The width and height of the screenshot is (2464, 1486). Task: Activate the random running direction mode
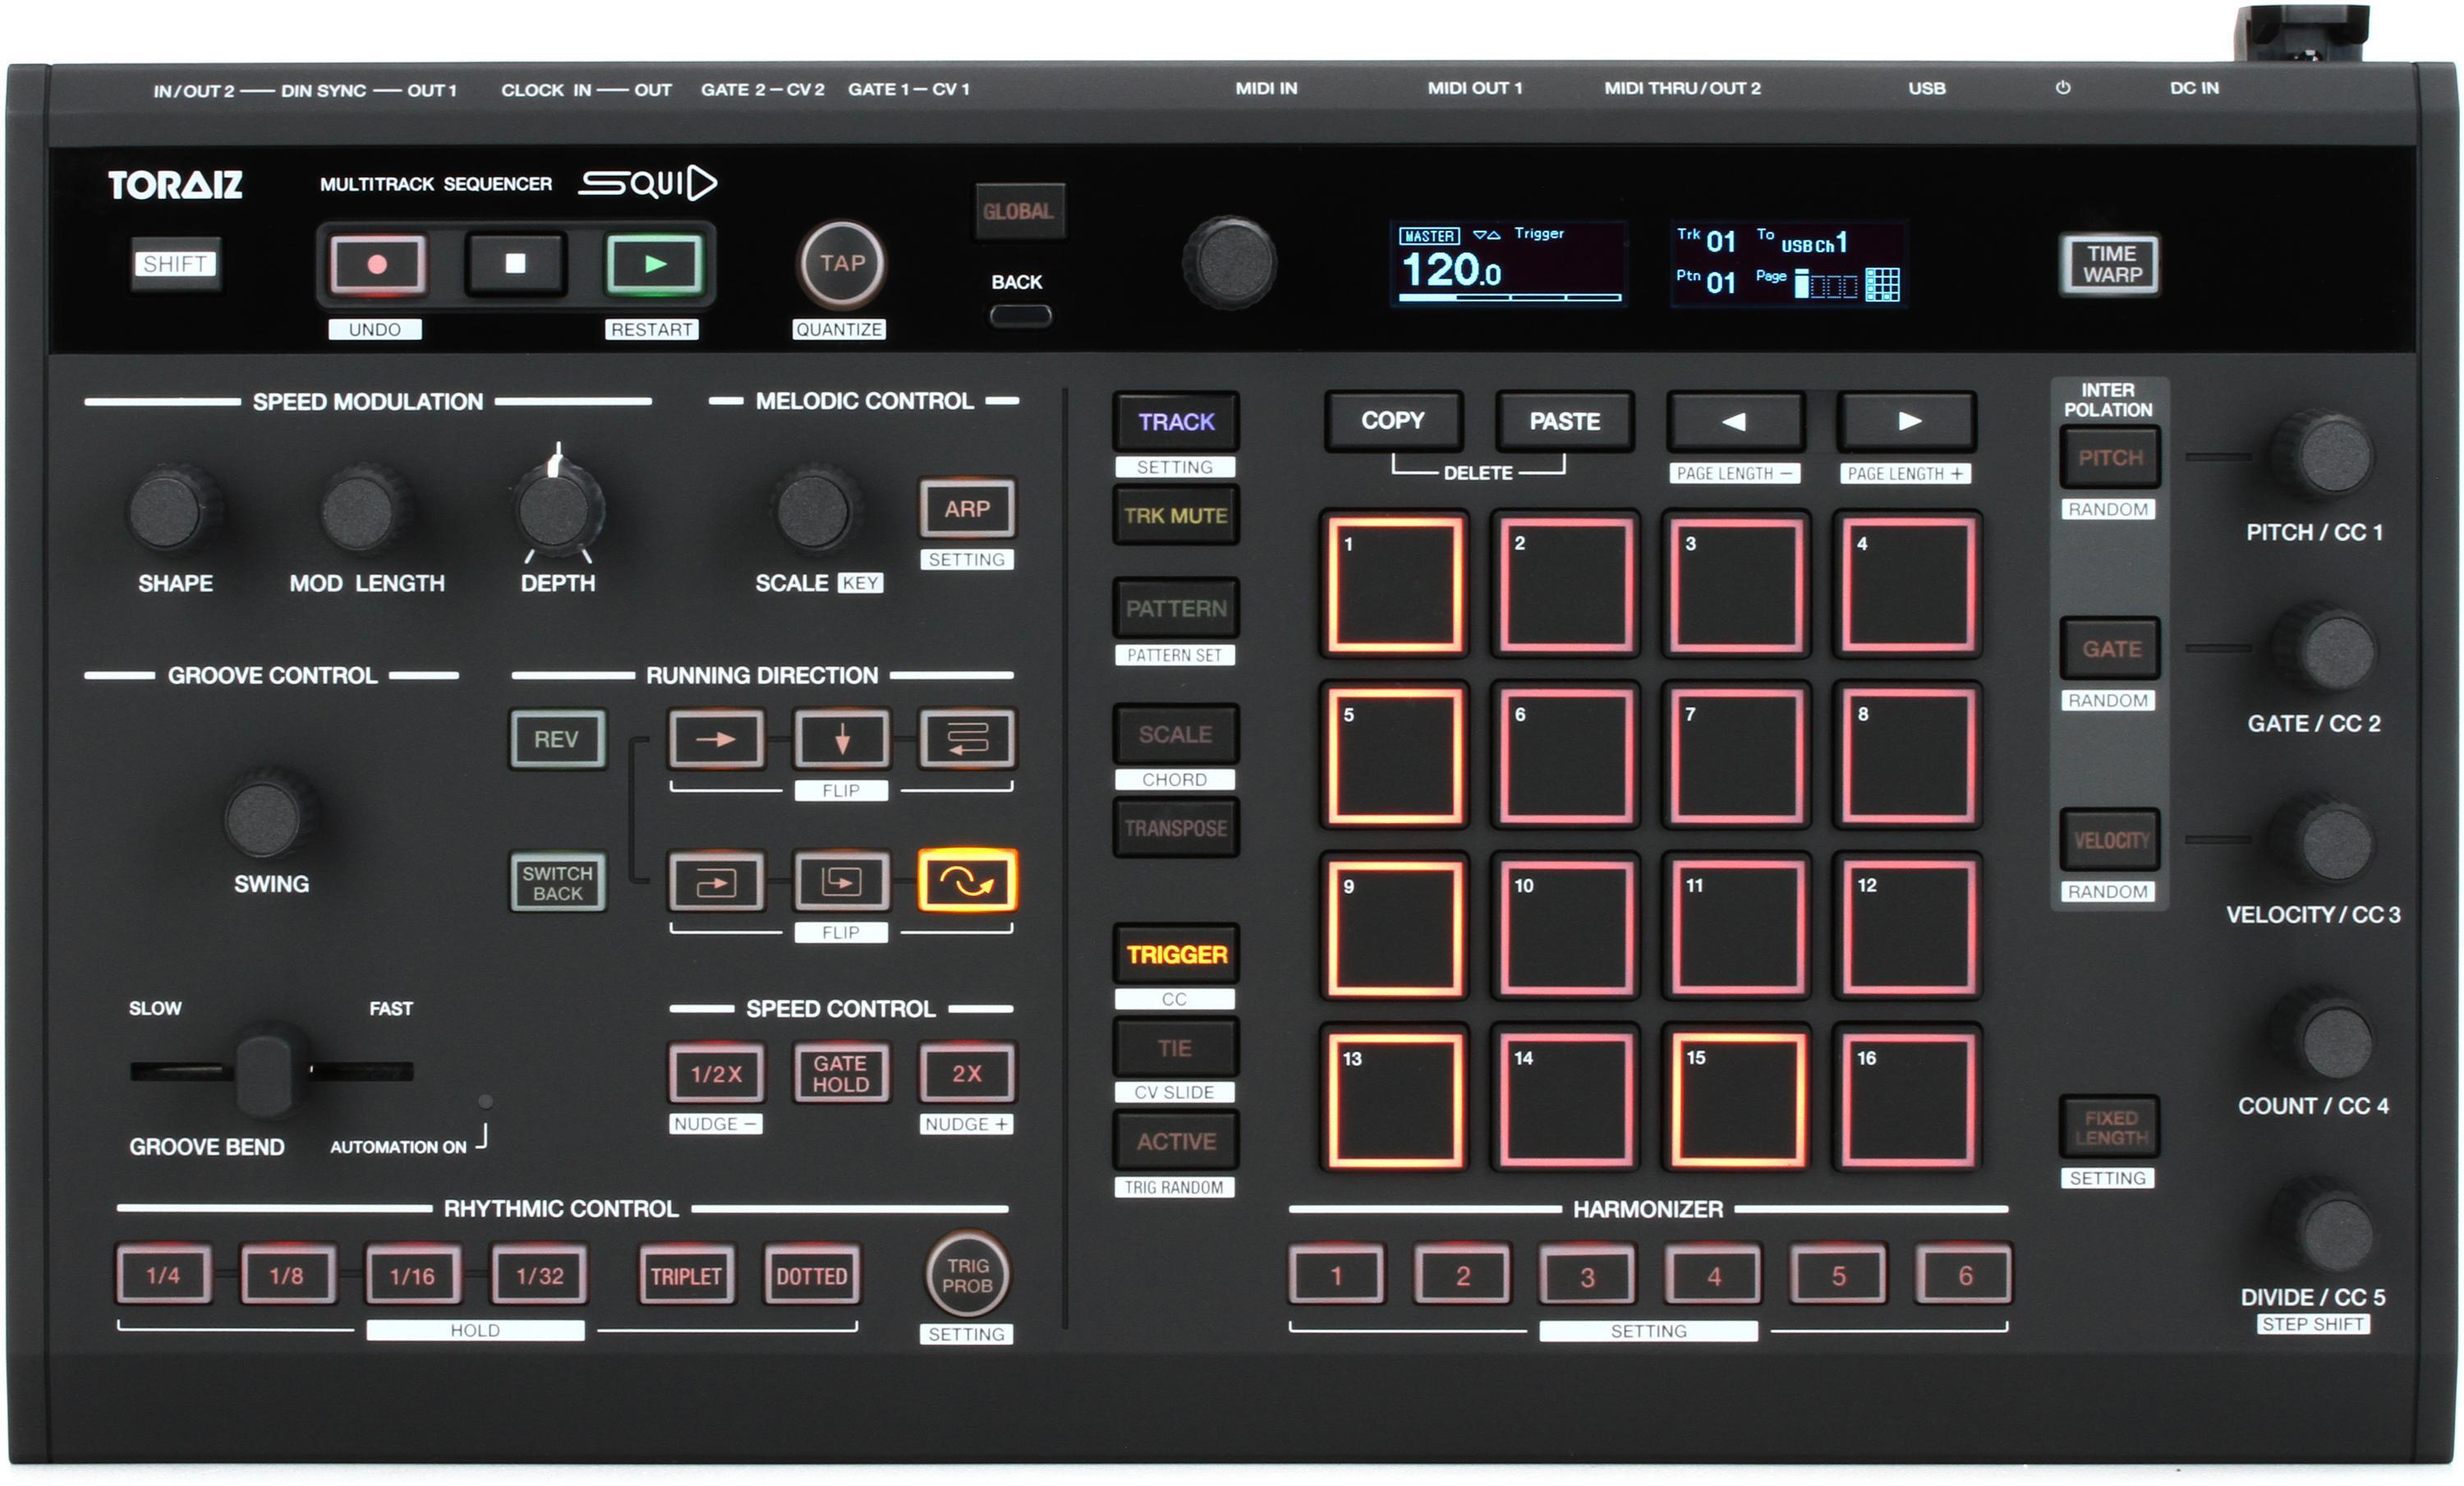[966, 882]
